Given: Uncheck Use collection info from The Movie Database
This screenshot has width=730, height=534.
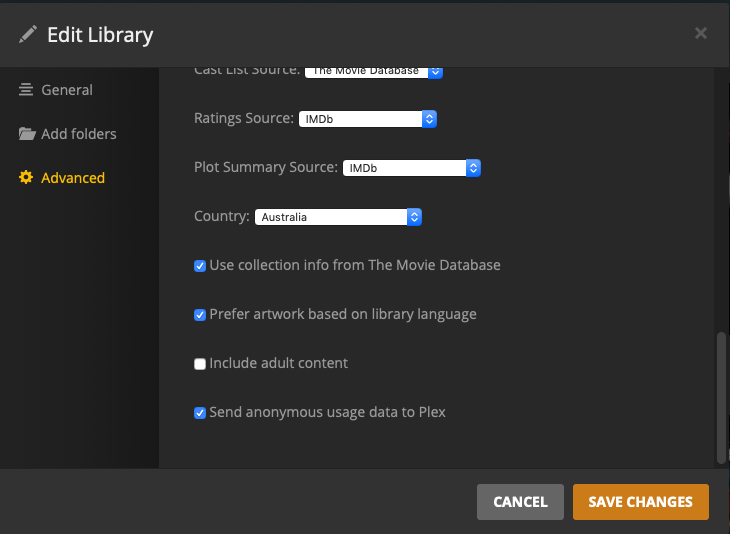Looking at the screenshot, I should 200,266.
